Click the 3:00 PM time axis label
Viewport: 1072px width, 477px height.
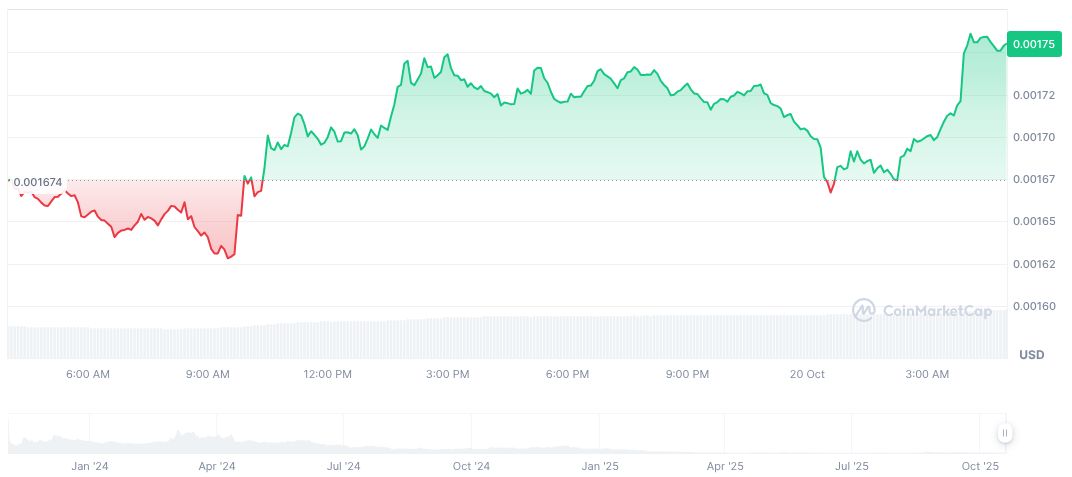(x=447, y=374)
